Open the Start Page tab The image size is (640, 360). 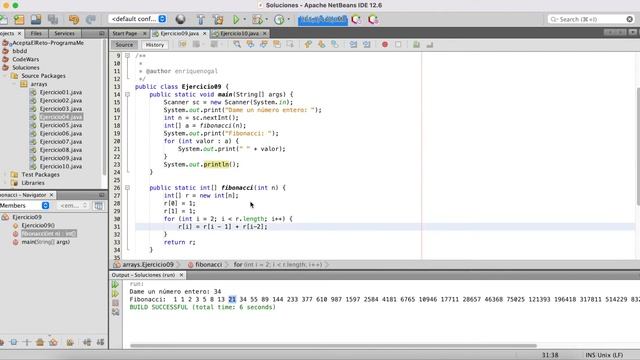(125, 33)
